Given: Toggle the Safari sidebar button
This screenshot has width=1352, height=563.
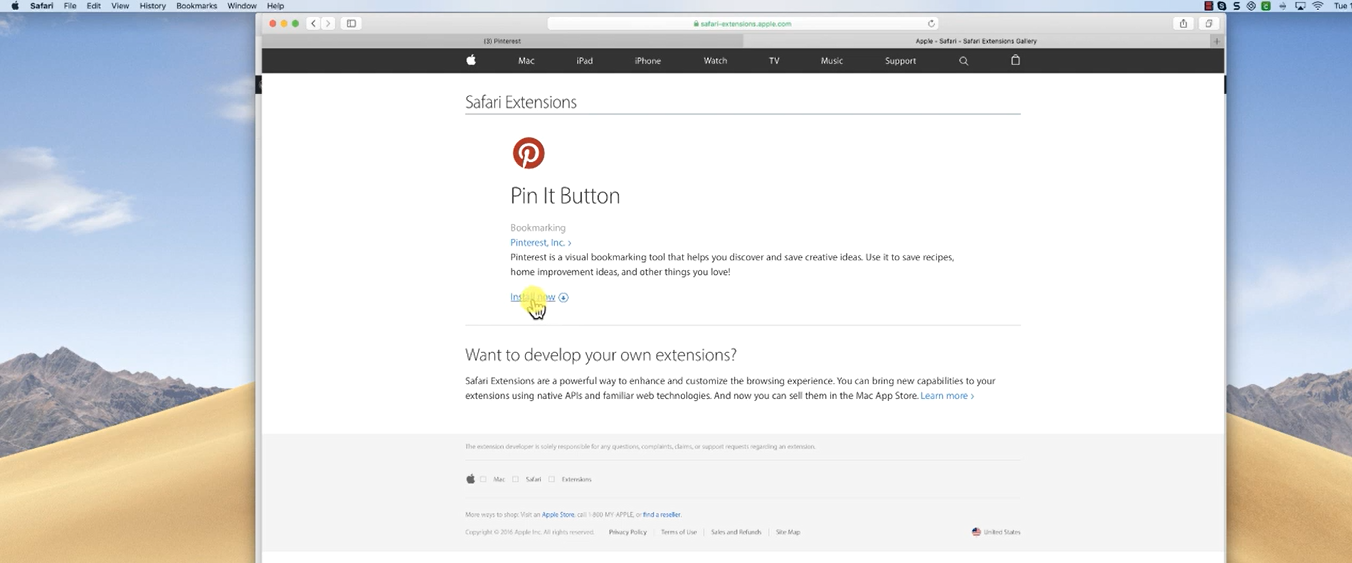Looking at the screenshot, I should 351,23.
